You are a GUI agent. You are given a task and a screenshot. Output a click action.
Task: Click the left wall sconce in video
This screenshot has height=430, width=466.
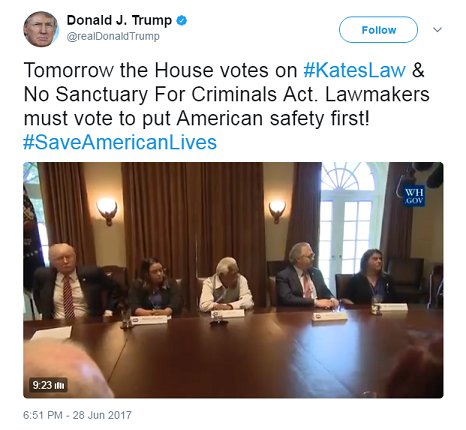[x=107, y=211]
